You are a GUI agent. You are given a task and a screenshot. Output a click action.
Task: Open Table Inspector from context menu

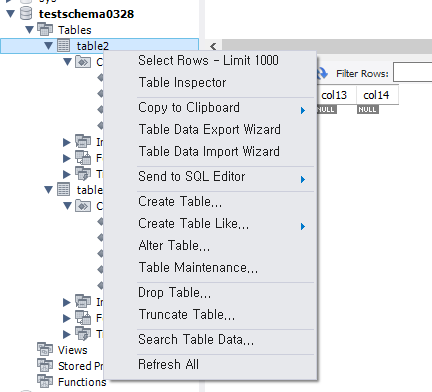[x=182, y=83]
